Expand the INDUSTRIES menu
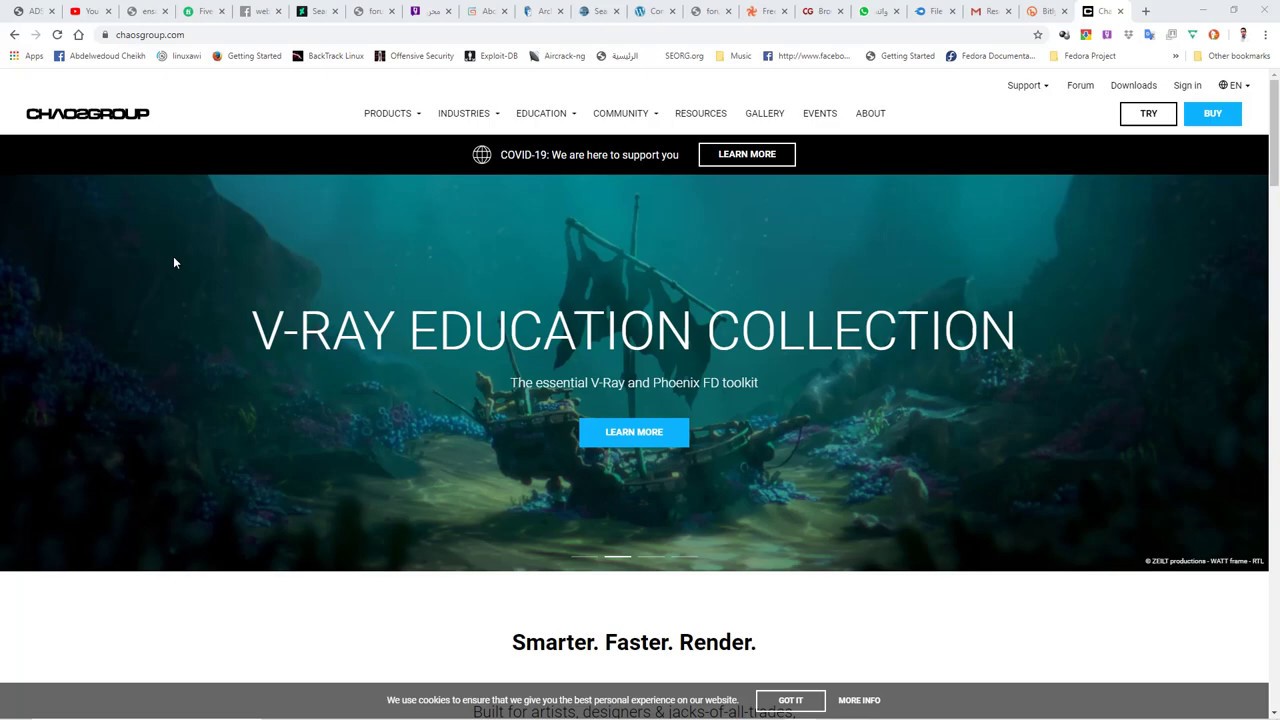The image size is (1280, 720). 468,114
